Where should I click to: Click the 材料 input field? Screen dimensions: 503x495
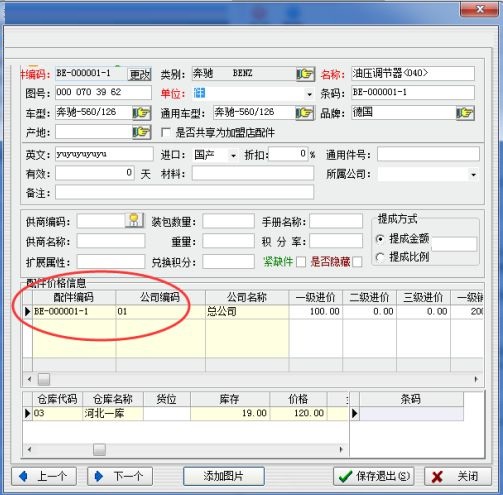[253, 174]
